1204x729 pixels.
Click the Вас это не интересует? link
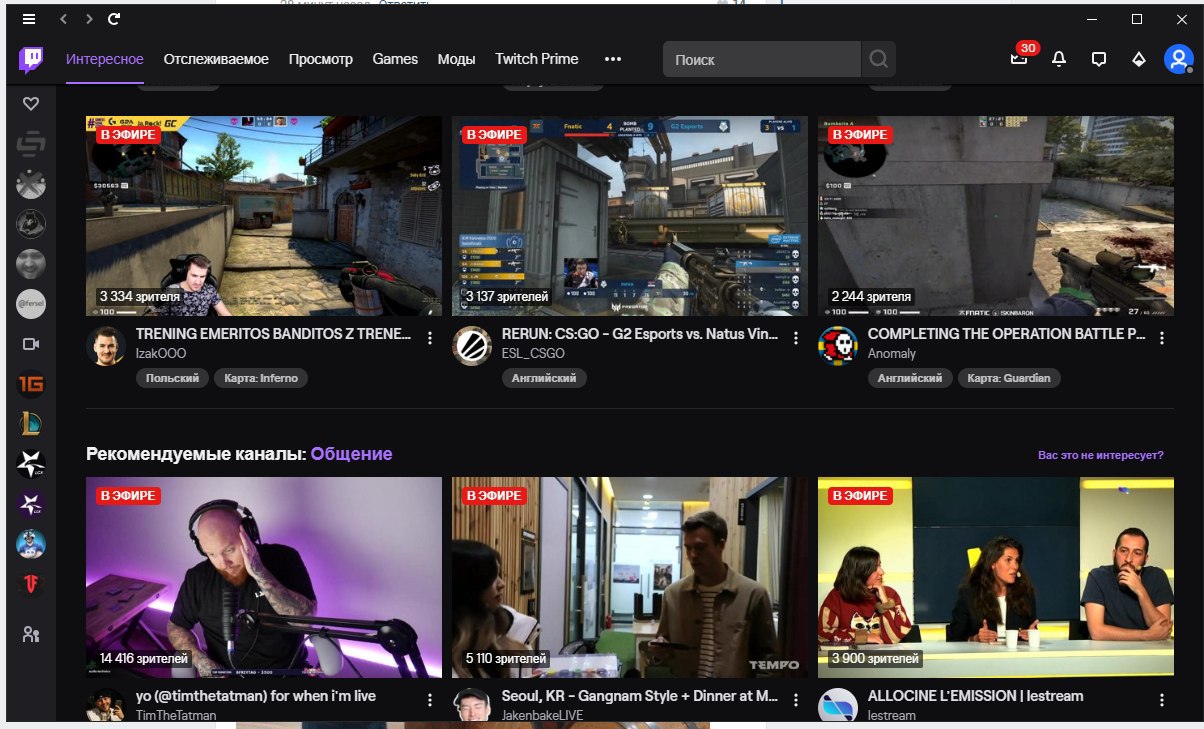[x=1101, y=455]
